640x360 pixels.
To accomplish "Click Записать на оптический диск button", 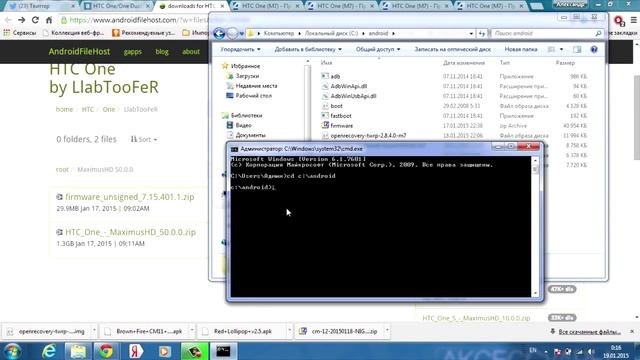I will pyautogui.click(x=452, y=49).
